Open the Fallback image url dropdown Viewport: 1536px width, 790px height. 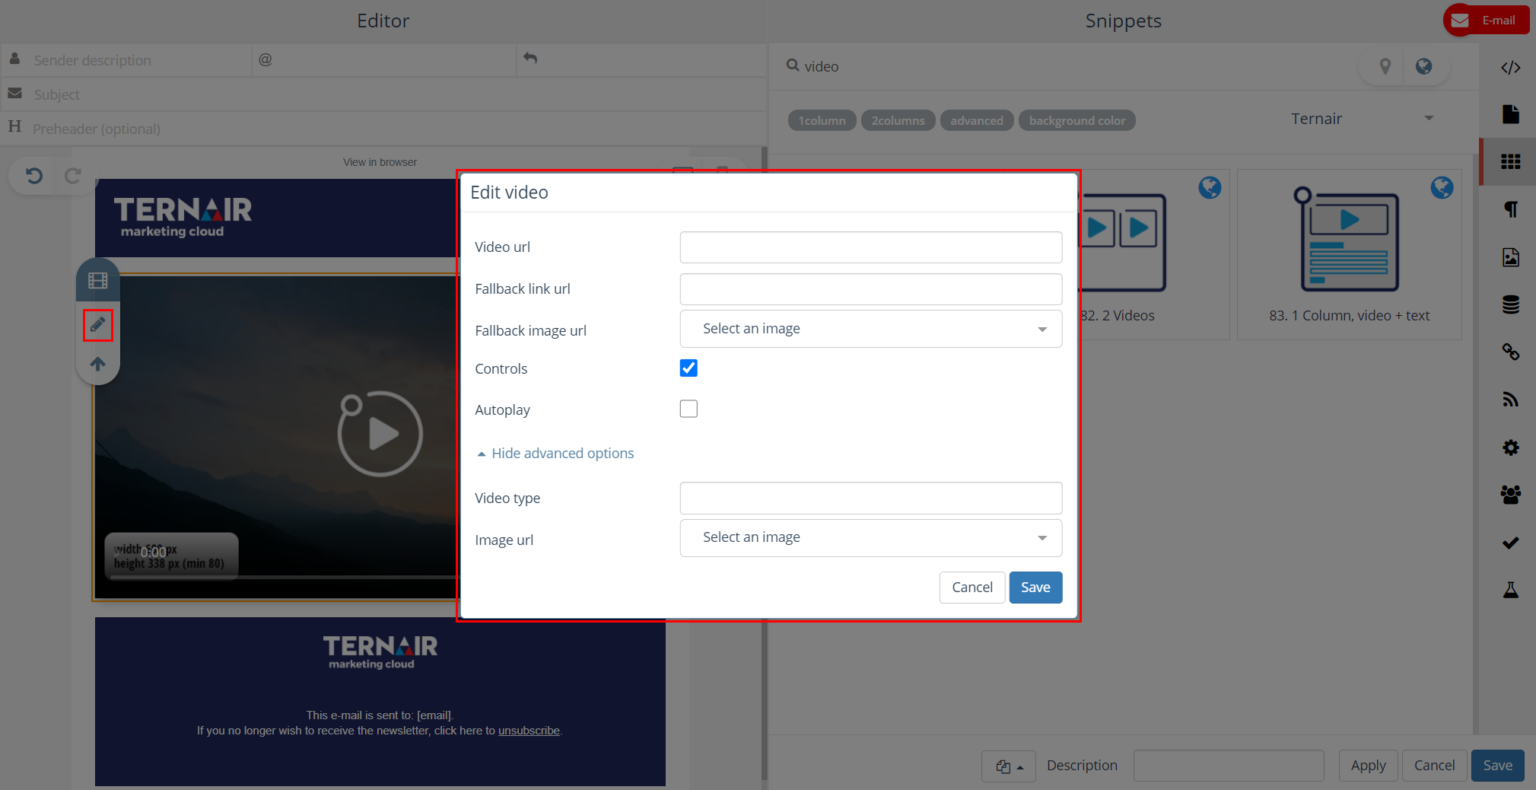(871, 329)
